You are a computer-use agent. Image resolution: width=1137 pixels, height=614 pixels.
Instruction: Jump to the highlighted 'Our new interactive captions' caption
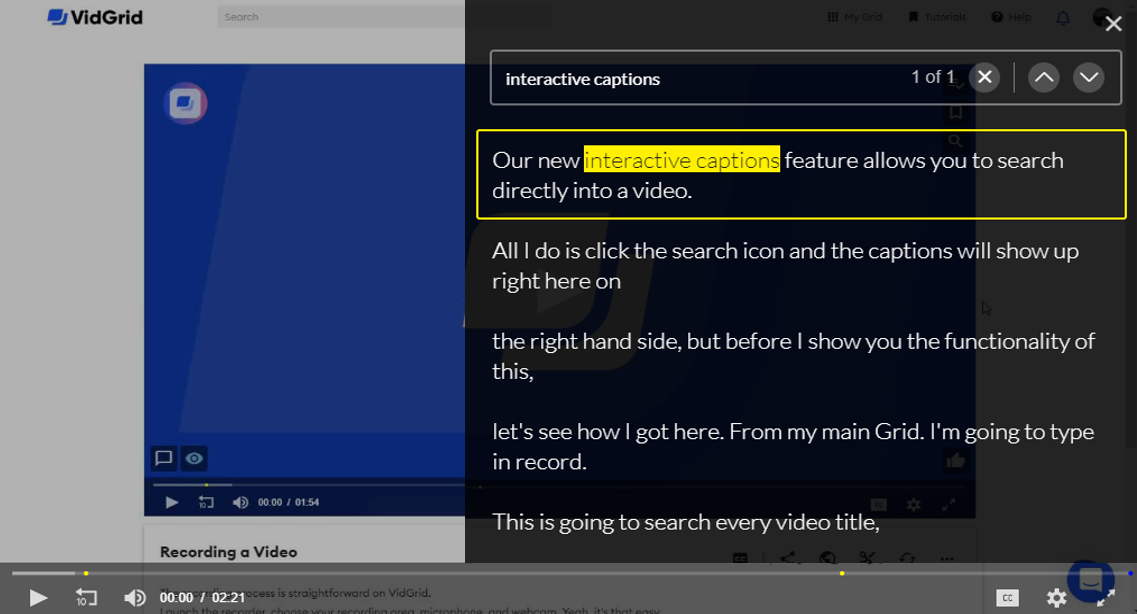pyautogui.click(x=801, y=175)
